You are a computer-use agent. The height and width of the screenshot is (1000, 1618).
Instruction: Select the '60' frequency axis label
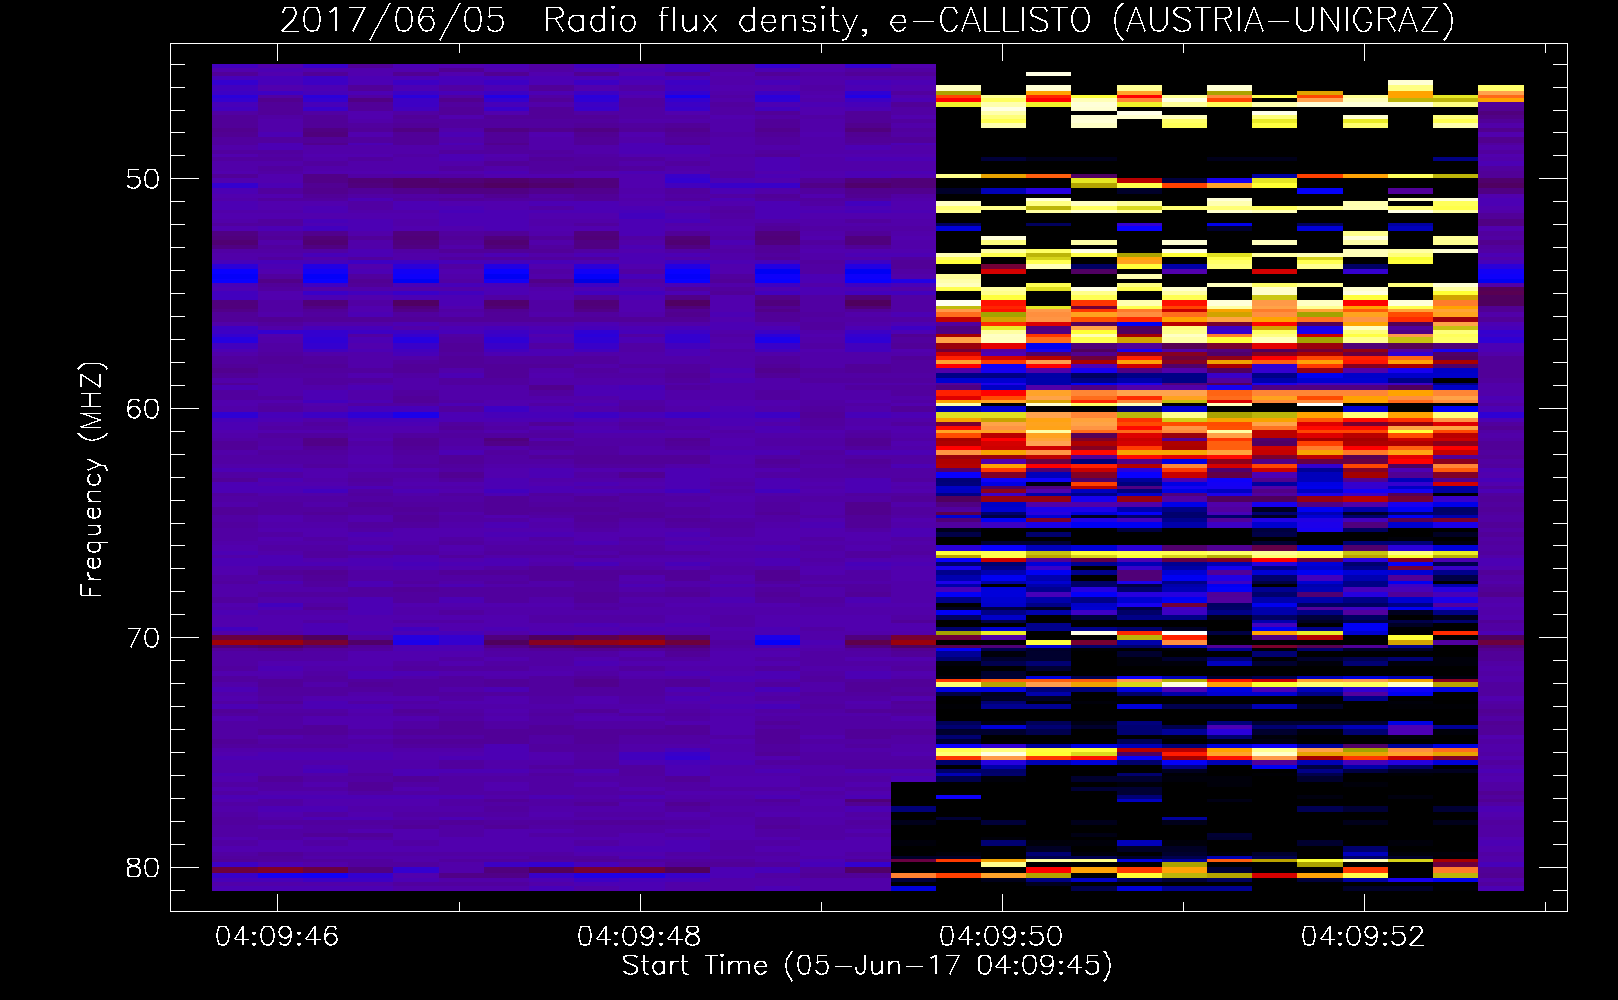click(x=143, y=408)
